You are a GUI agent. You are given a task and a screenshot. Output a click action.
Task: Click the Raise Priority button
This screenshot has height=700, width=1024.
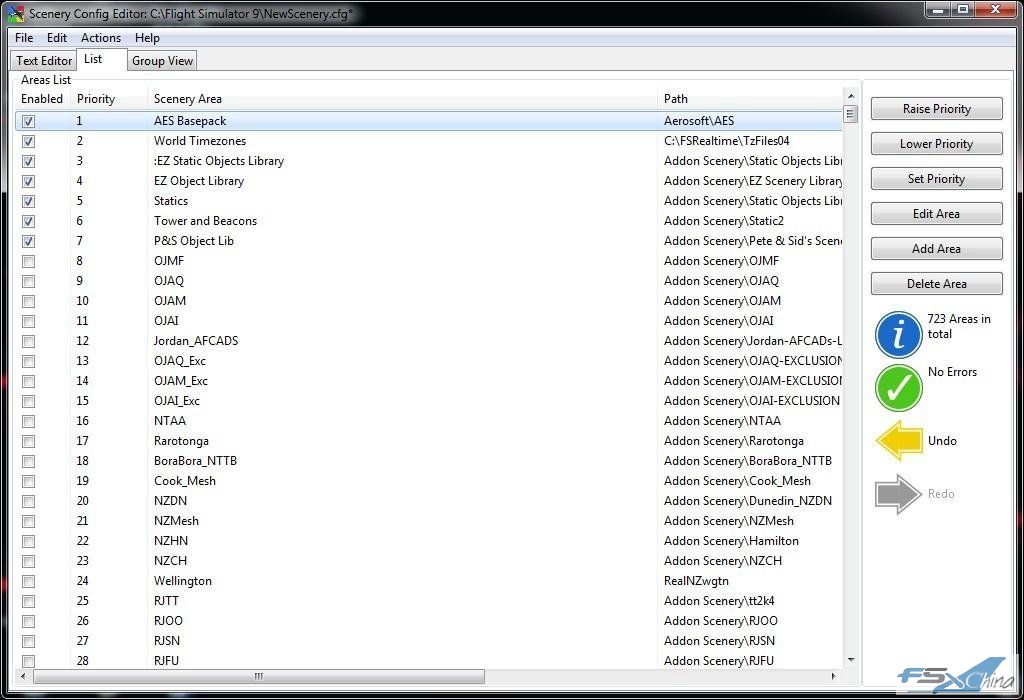point(936,109)
